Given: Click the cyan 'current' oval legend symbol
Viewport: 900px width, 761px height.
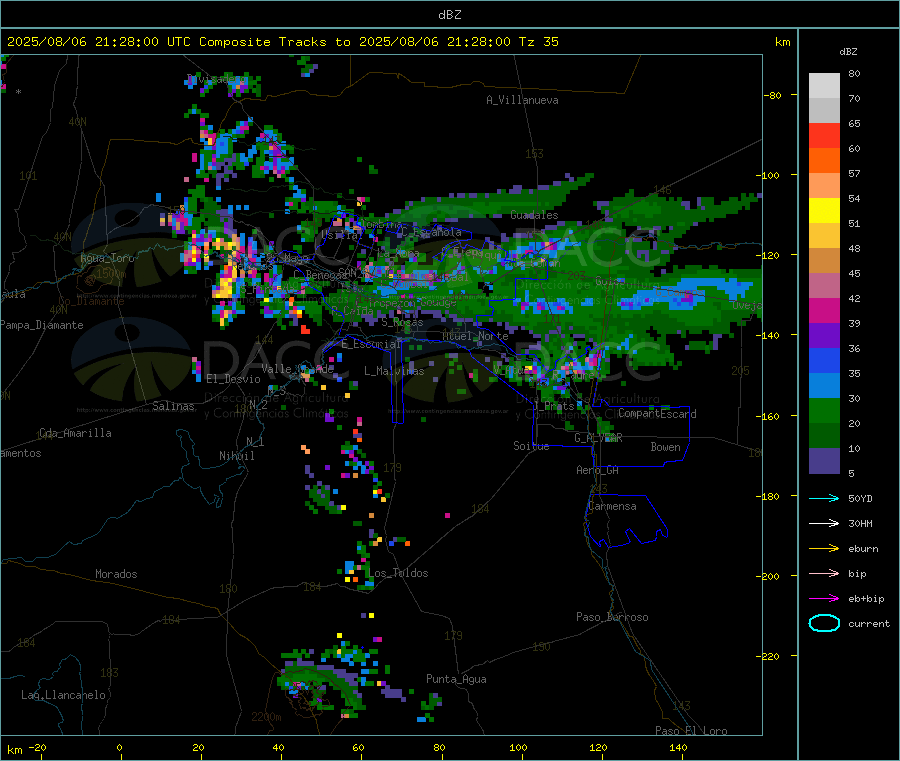Looking at the screenshot, I should 824,623.
